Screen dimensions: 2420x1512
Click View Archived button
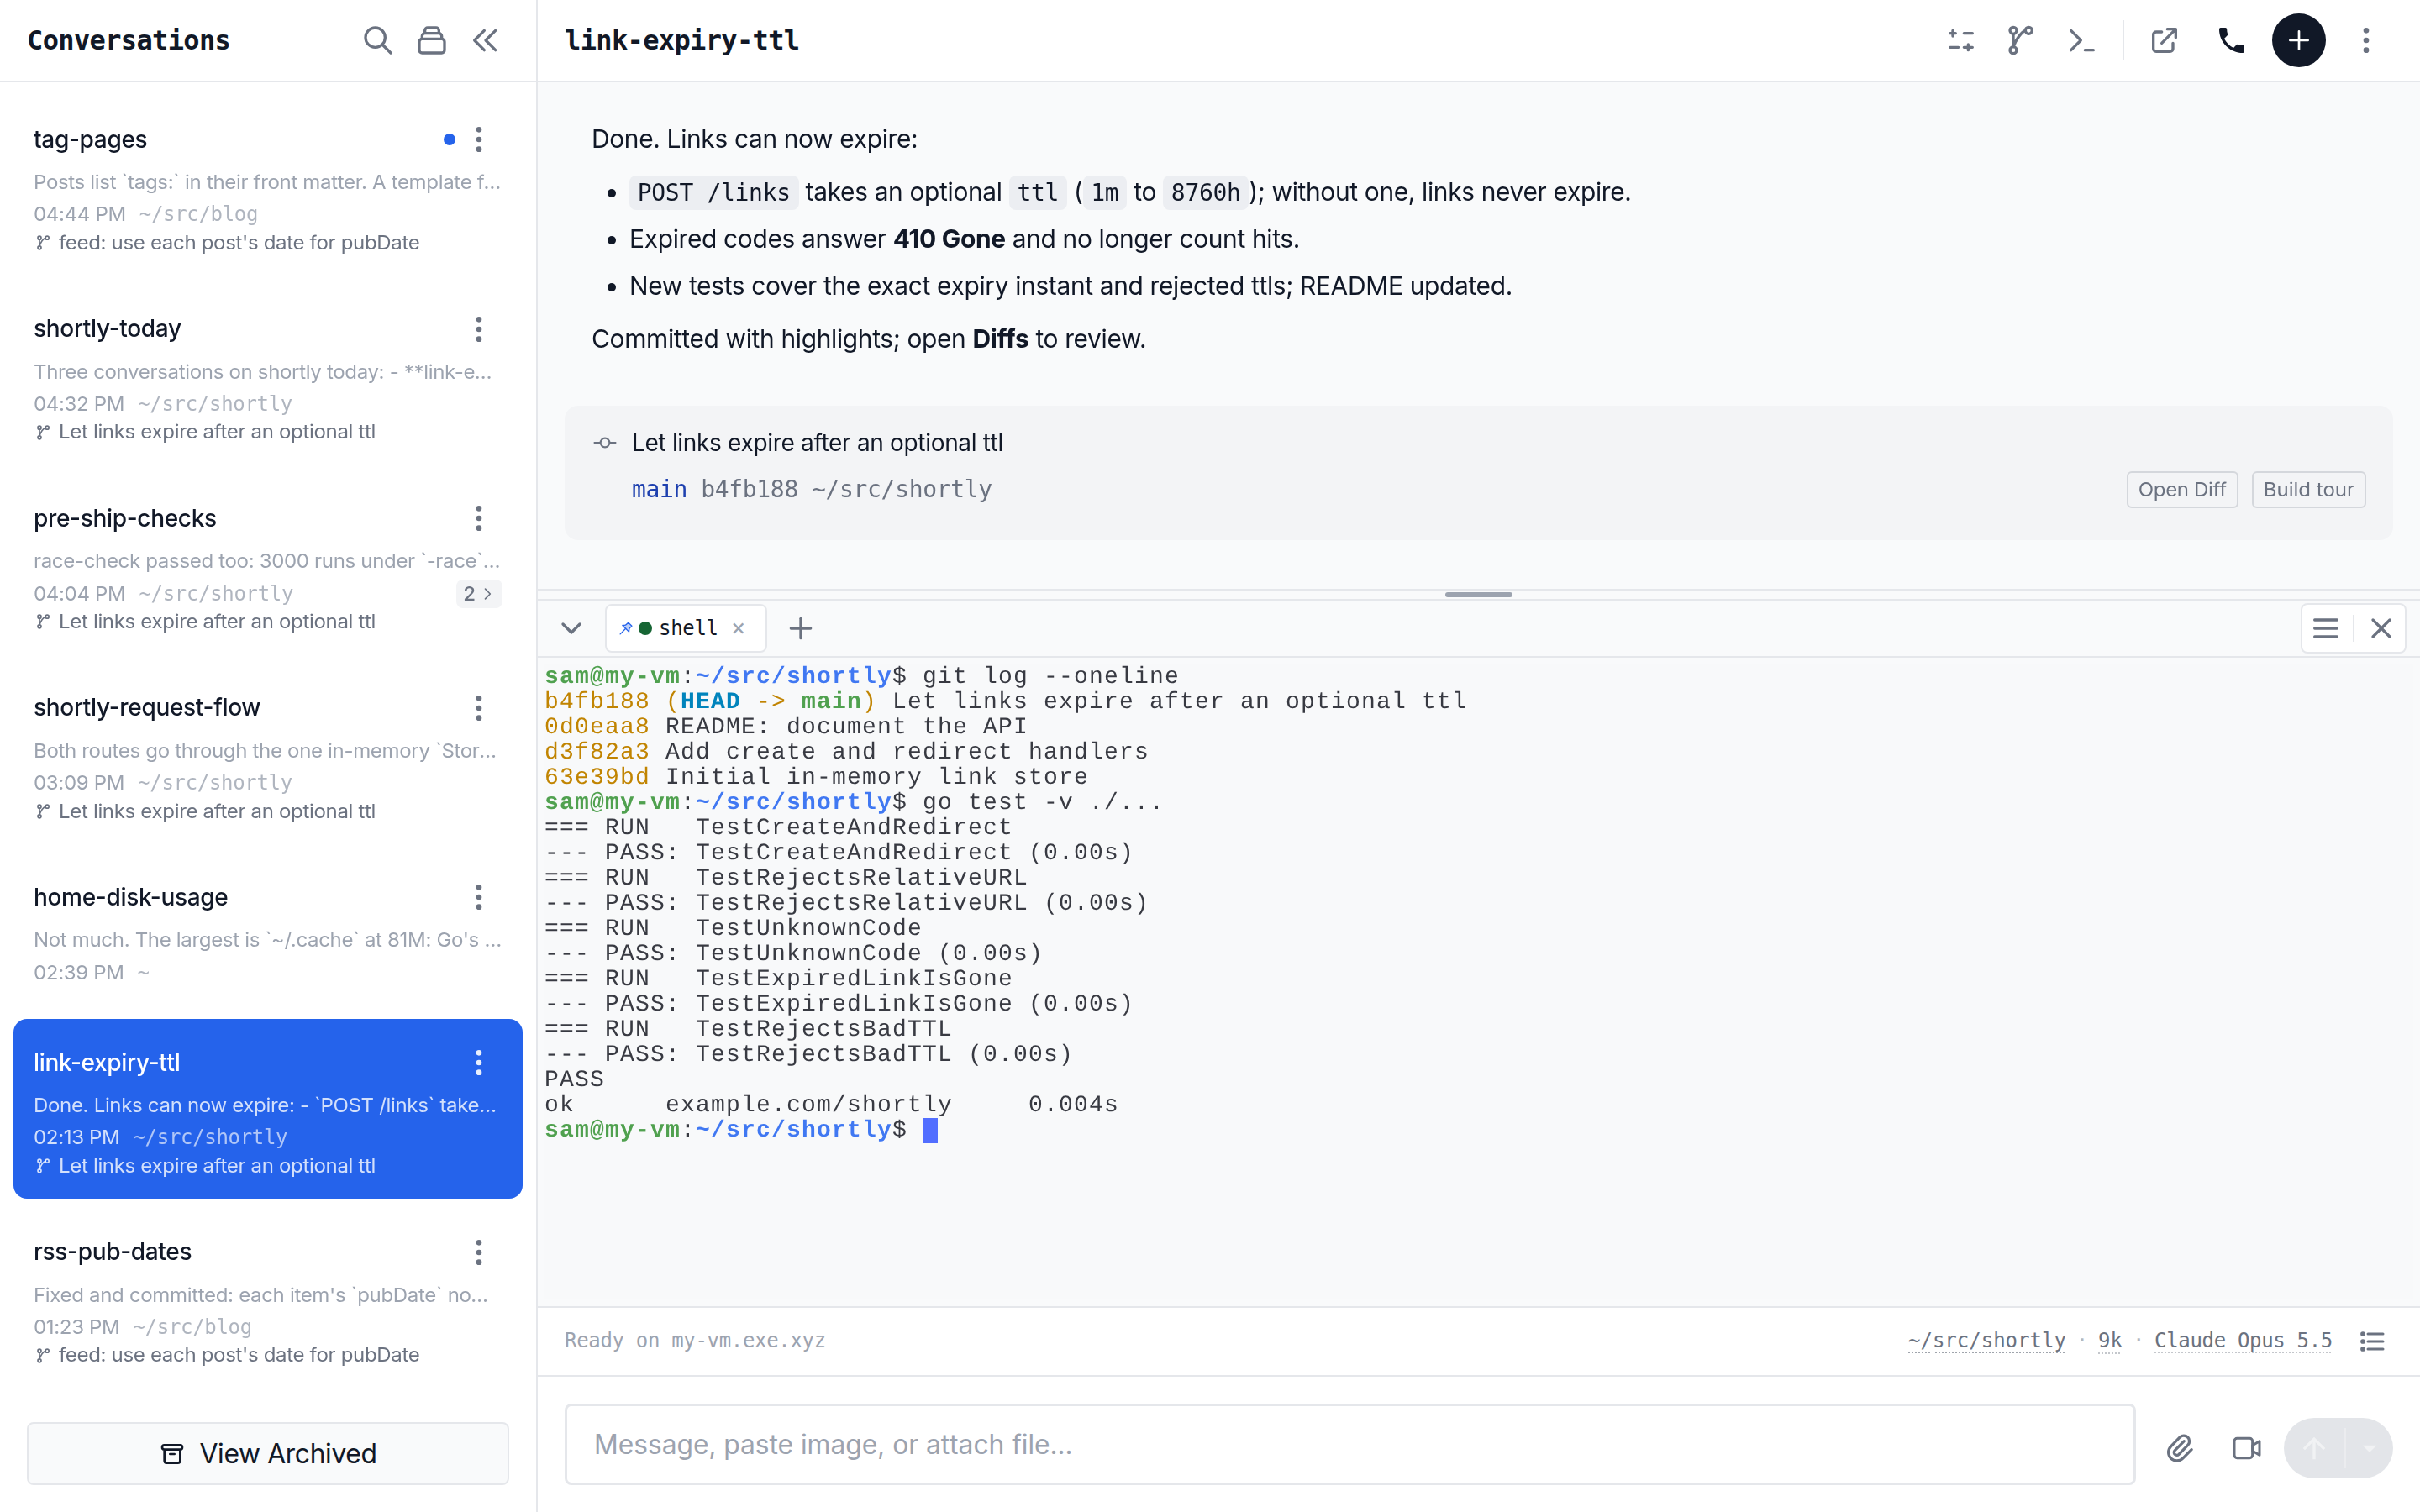(268, 1453)
